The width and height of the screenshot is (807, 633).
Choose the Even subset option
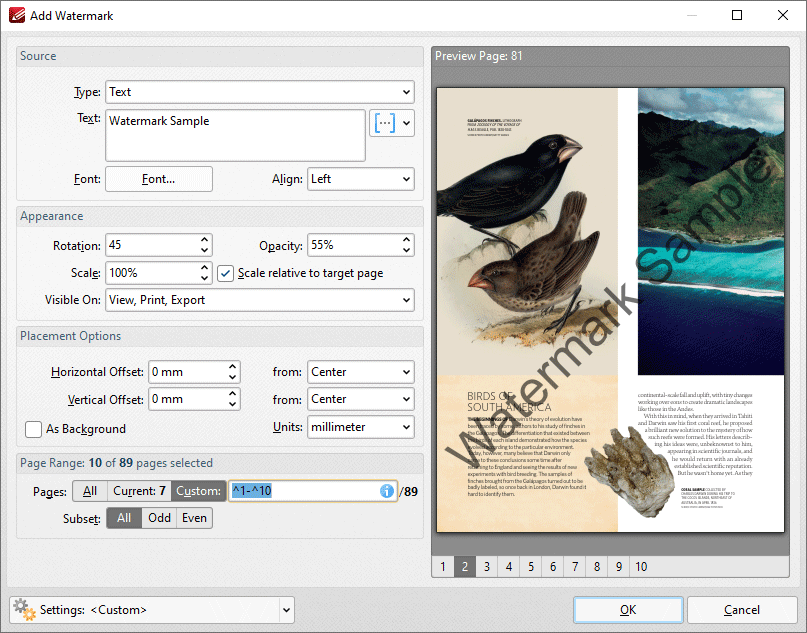click(x=194, y=518)
